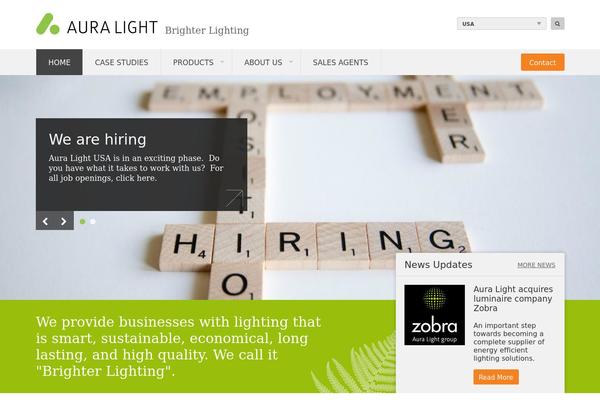
Task: Go to previous slide arrow
Action: click(x=45, y=221)
